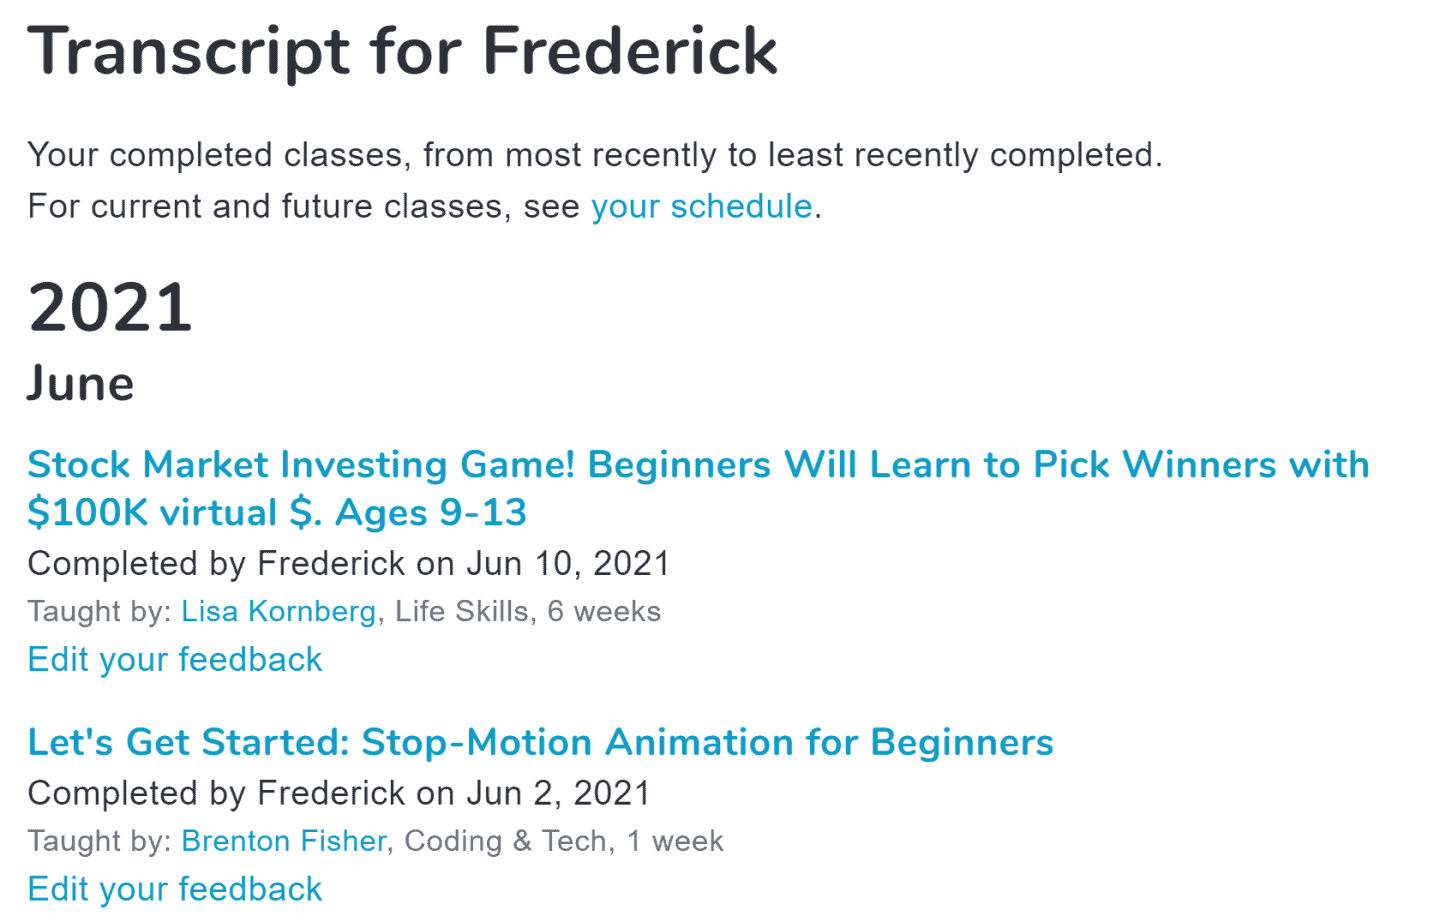1440x922 pixels.
Task: Select the June month heading
Action: tap(81, 384)
